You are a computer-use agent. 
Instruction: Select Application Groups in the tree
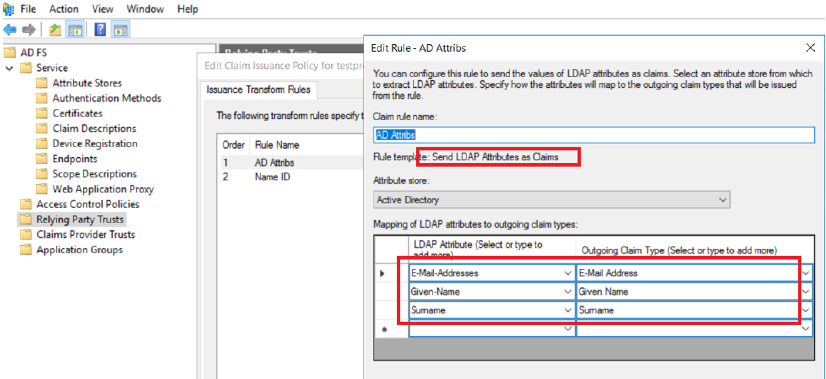[80, 250]
